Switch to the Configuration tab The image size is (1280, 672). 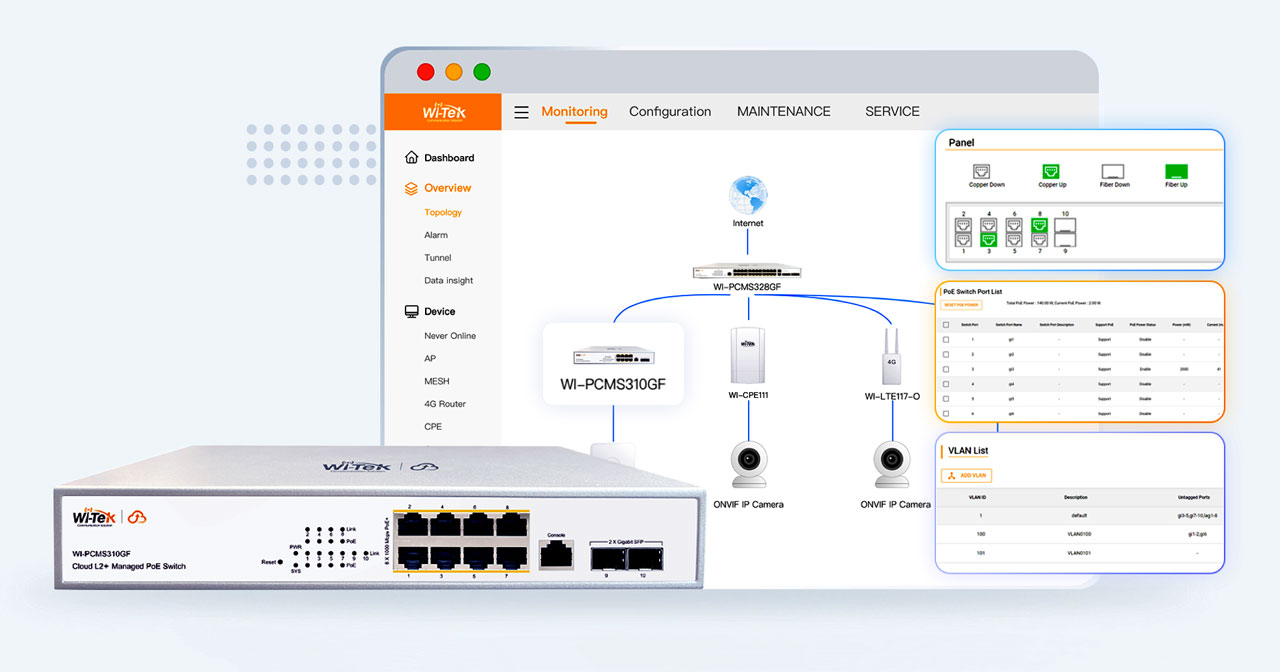click(x=670, y=112)
